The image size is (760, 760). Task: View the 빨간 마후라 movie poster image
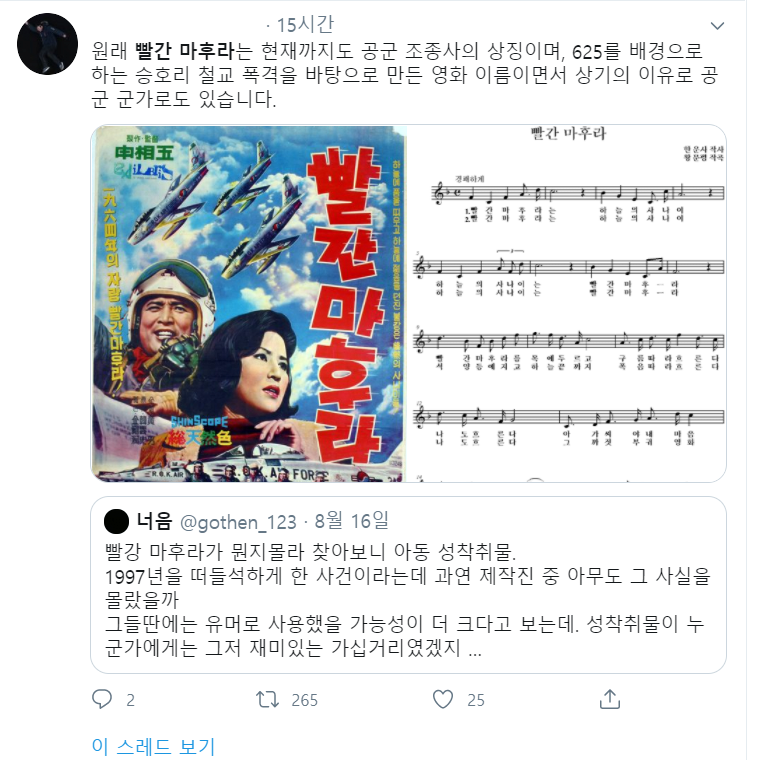click(x=249, y=303)
